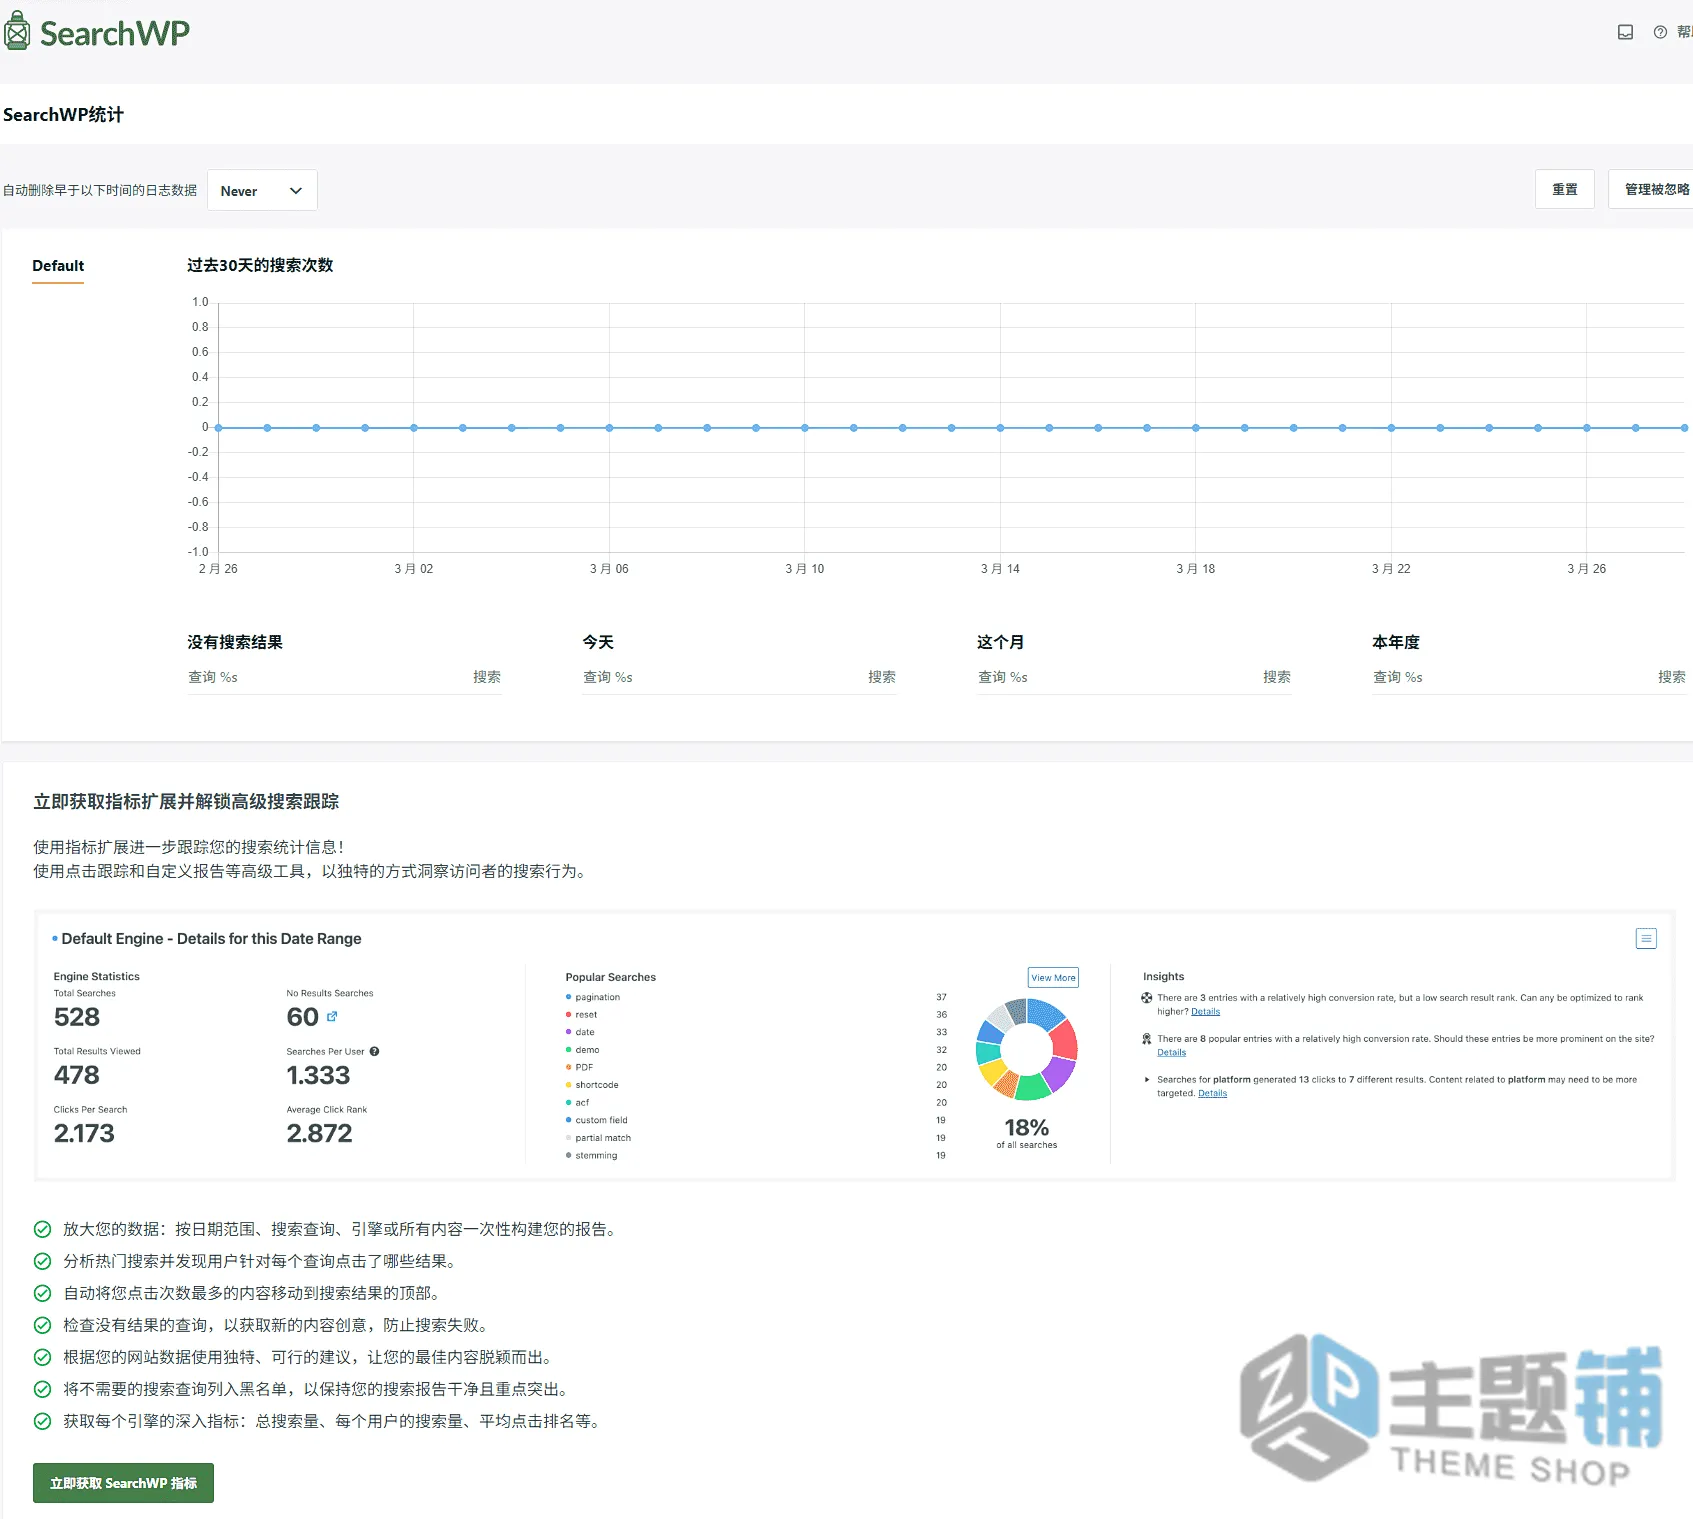Click the 'custom field' popular search entry

point(601,1120)
